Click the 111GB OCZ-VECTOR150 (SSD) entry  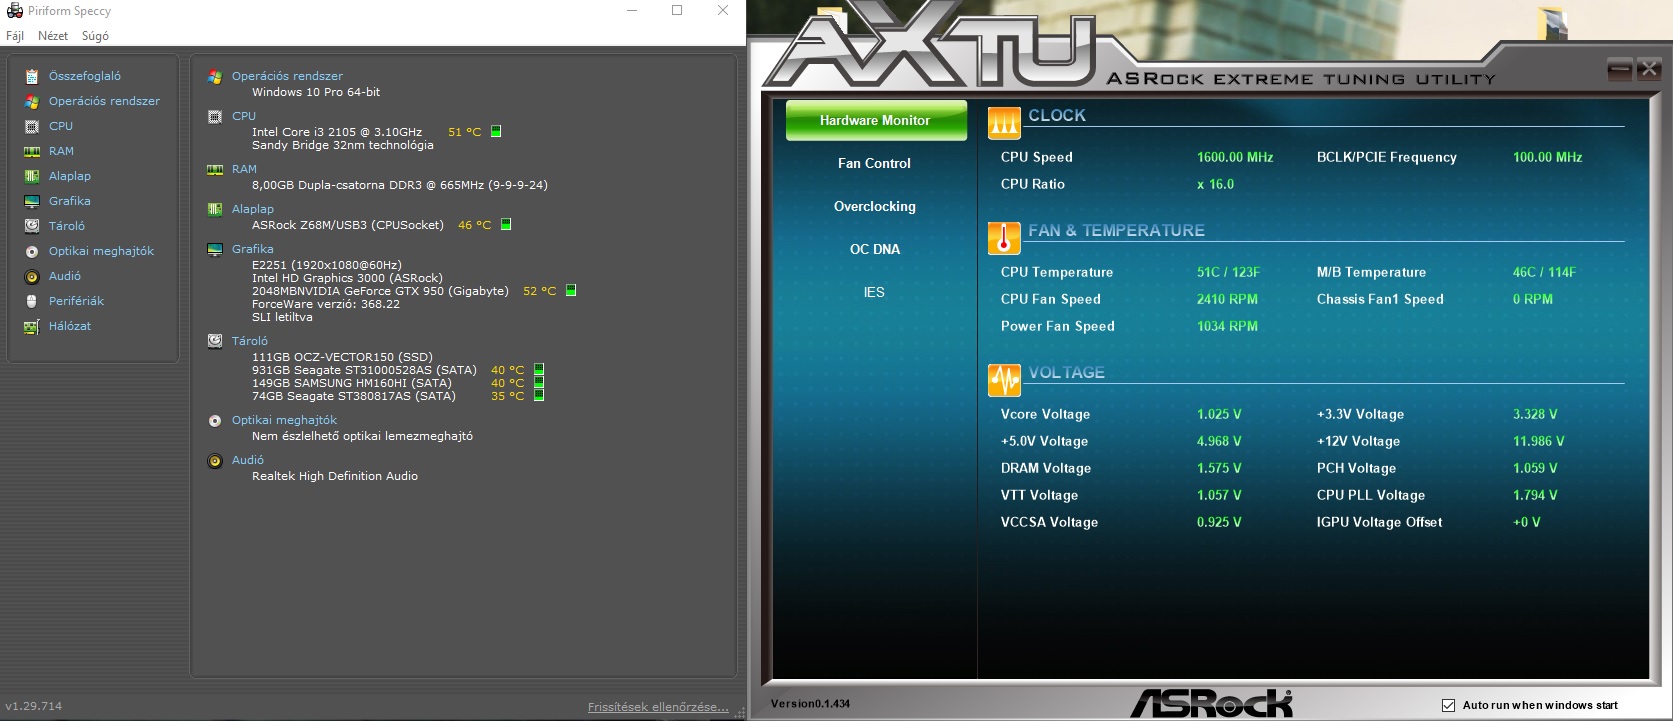pos(342,357)
